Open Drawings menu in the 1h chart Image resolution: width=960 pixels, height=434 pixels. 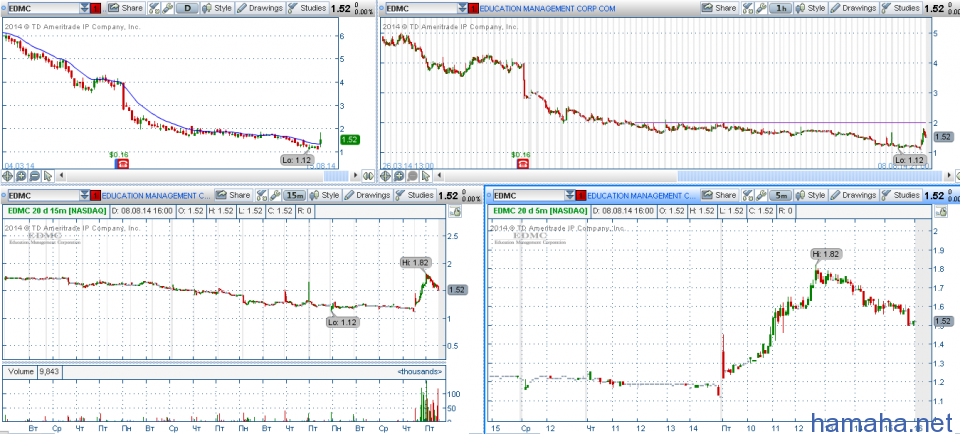(854, 9)
